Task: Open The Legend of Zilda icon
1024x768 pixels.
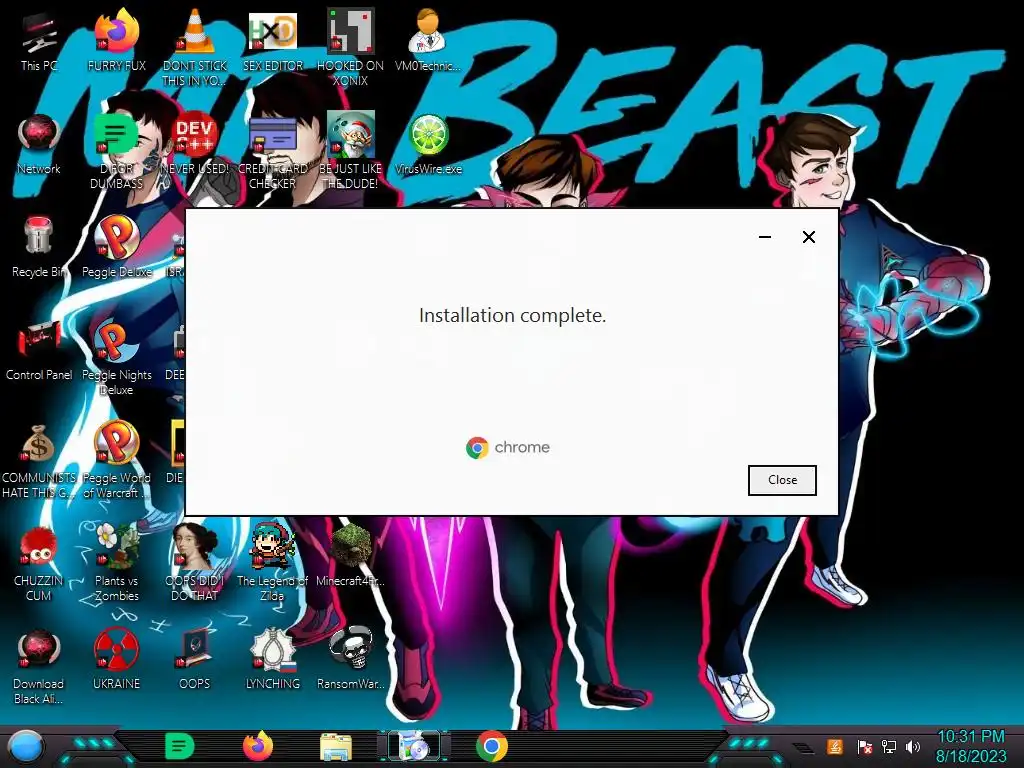Action: click(272, 564)
